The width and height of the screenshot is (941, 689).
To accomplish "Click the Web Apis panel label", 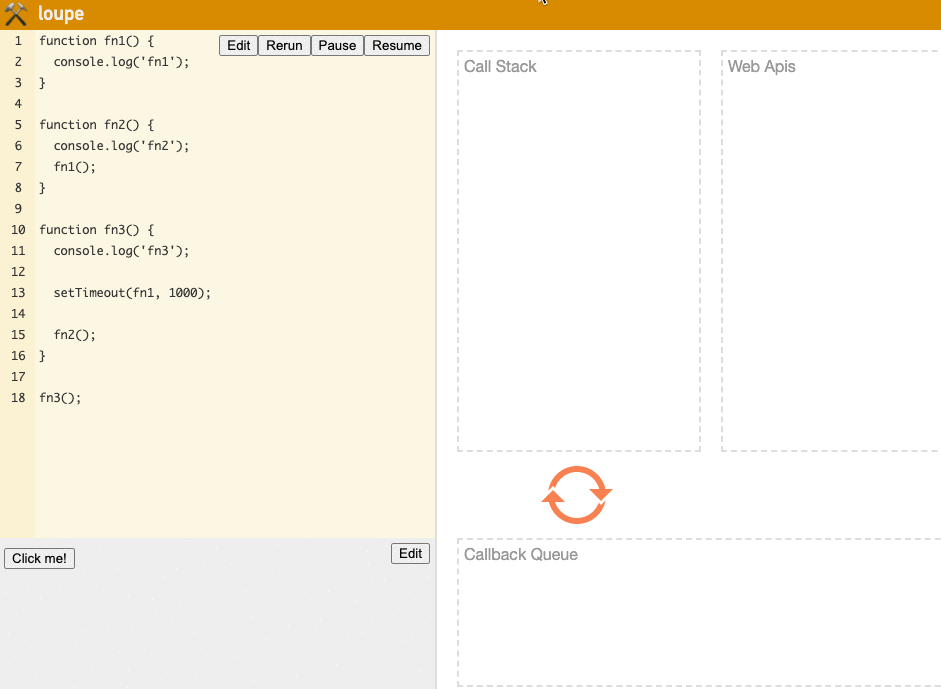I will point(762,67).
